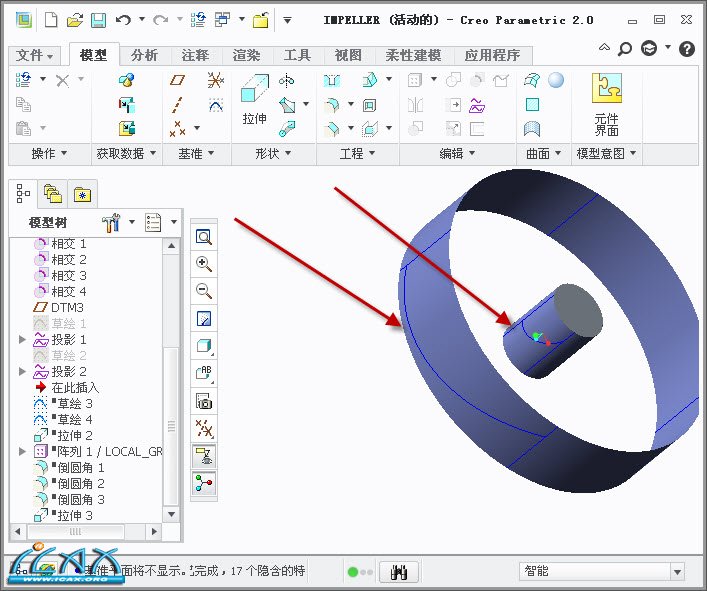Click the Zoom In magnifier icon
Viewport: 707px width, 591px height.
click(204, 264)
